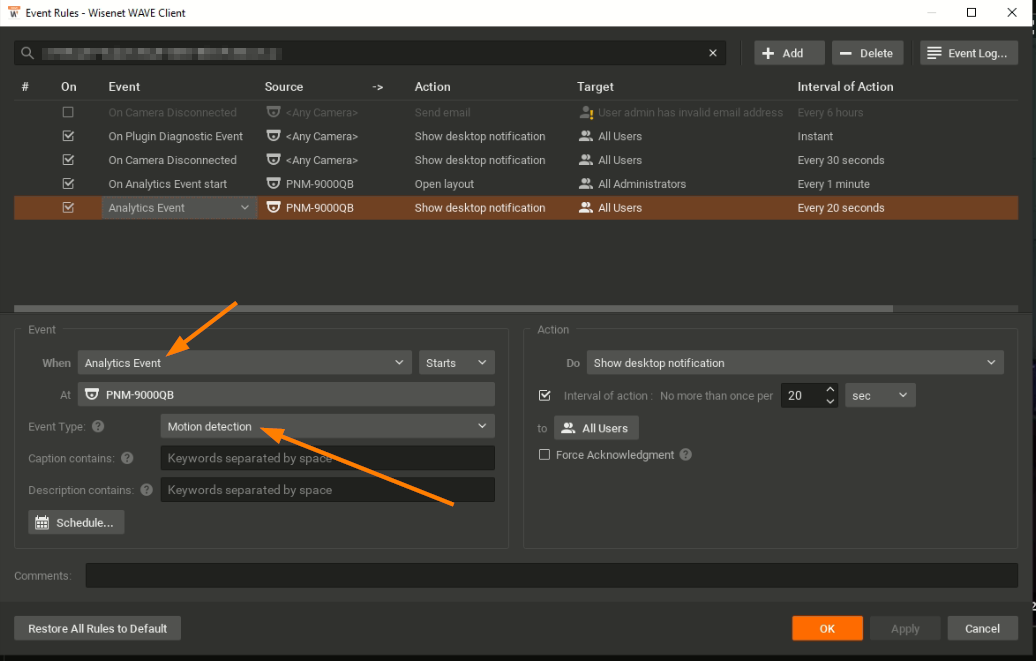Click users icon in Every 30 seconds row

[x=585, y=160]
